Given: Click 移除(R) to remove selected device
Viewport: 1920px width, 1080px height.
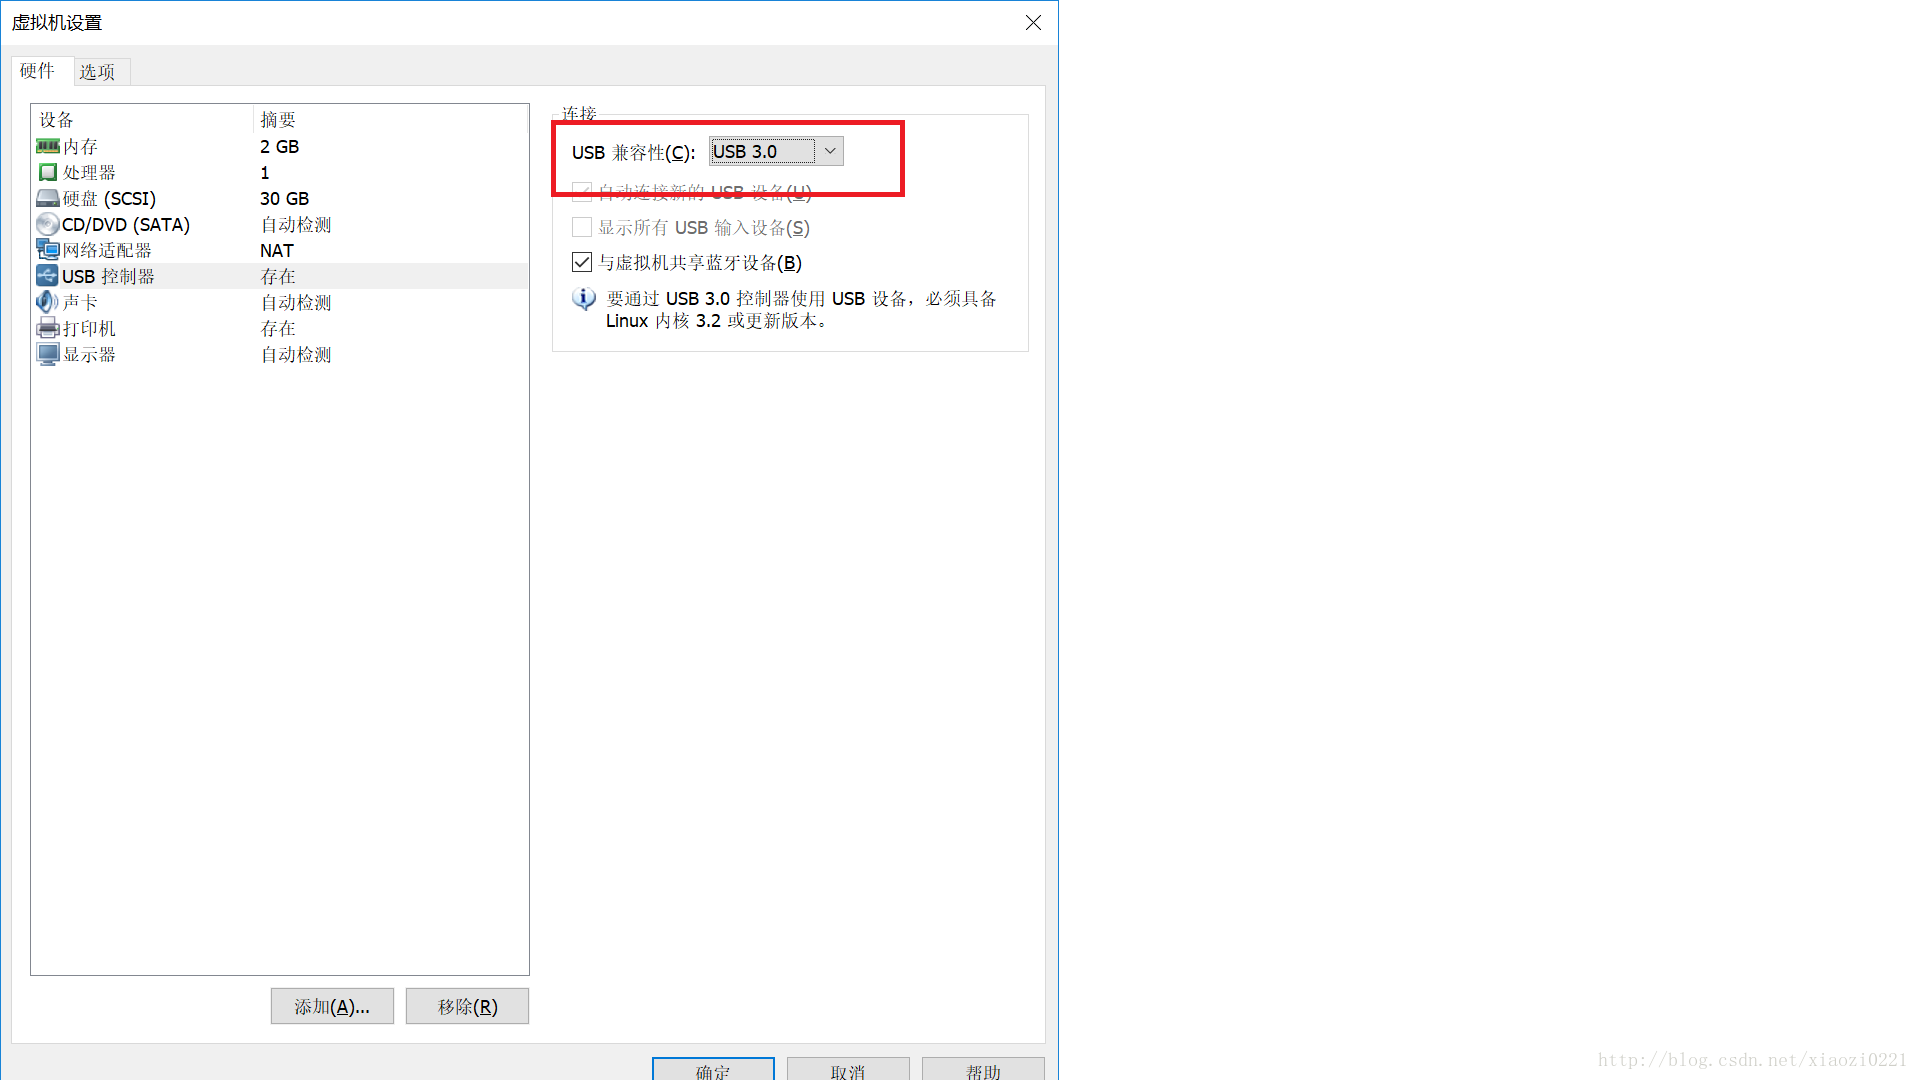Looking at the screenshot, I should coord(467,1006).
